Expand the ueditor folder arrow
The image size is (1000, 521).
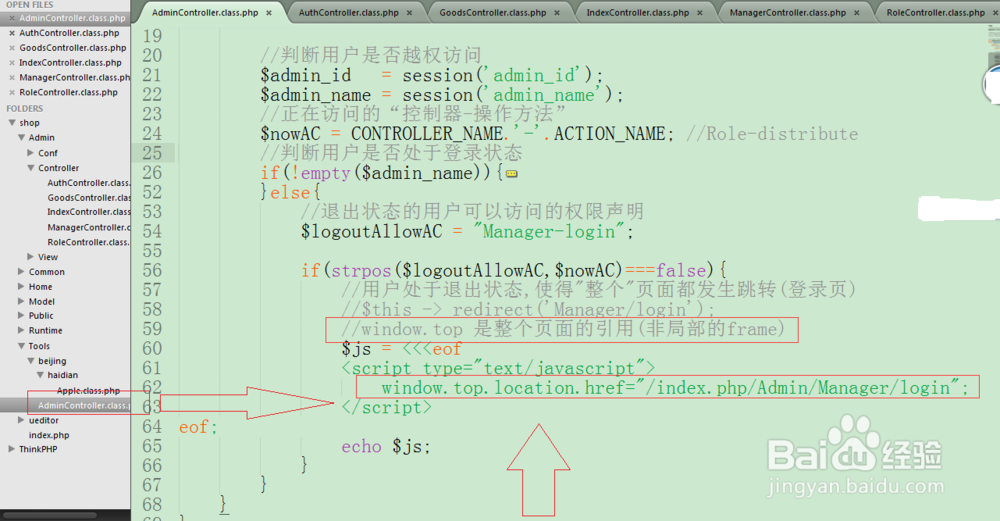coord(21,420)
